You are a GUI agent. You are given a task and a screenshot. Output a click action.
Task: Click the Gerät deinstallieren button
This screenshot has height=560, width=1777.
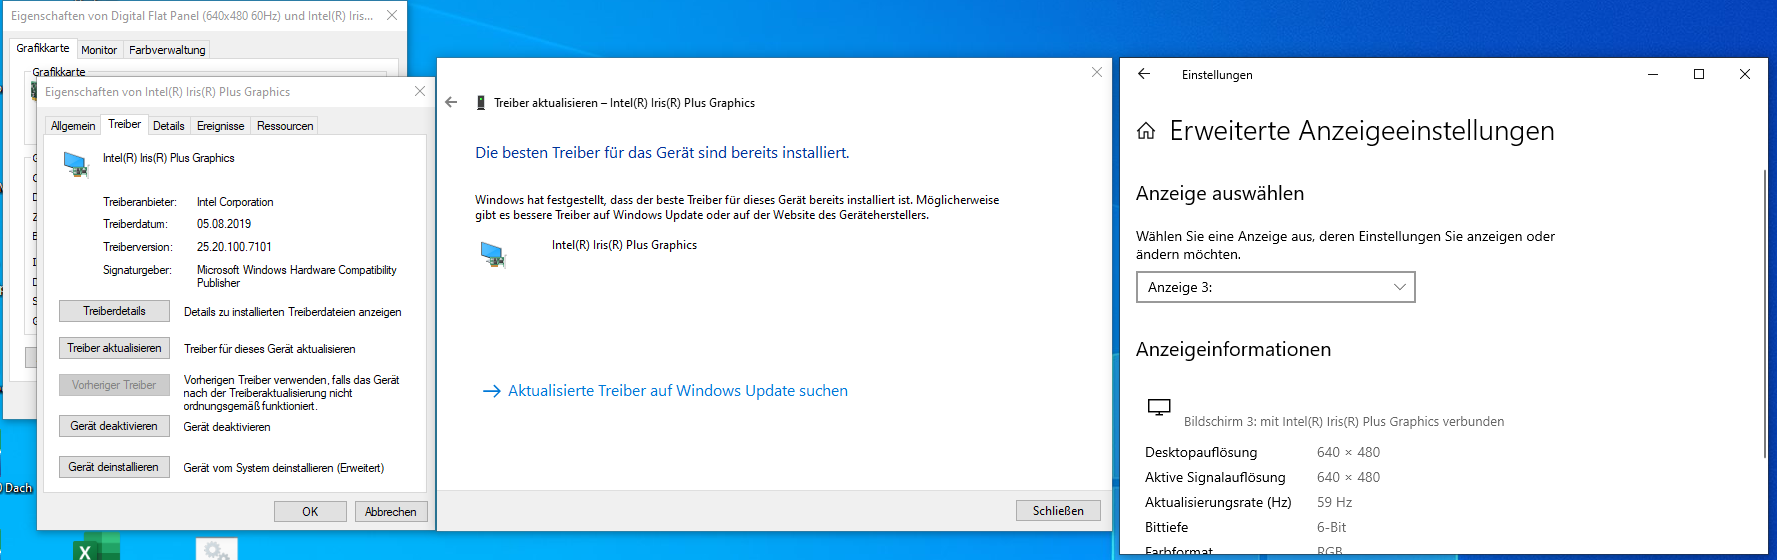[x=114, y=467]
